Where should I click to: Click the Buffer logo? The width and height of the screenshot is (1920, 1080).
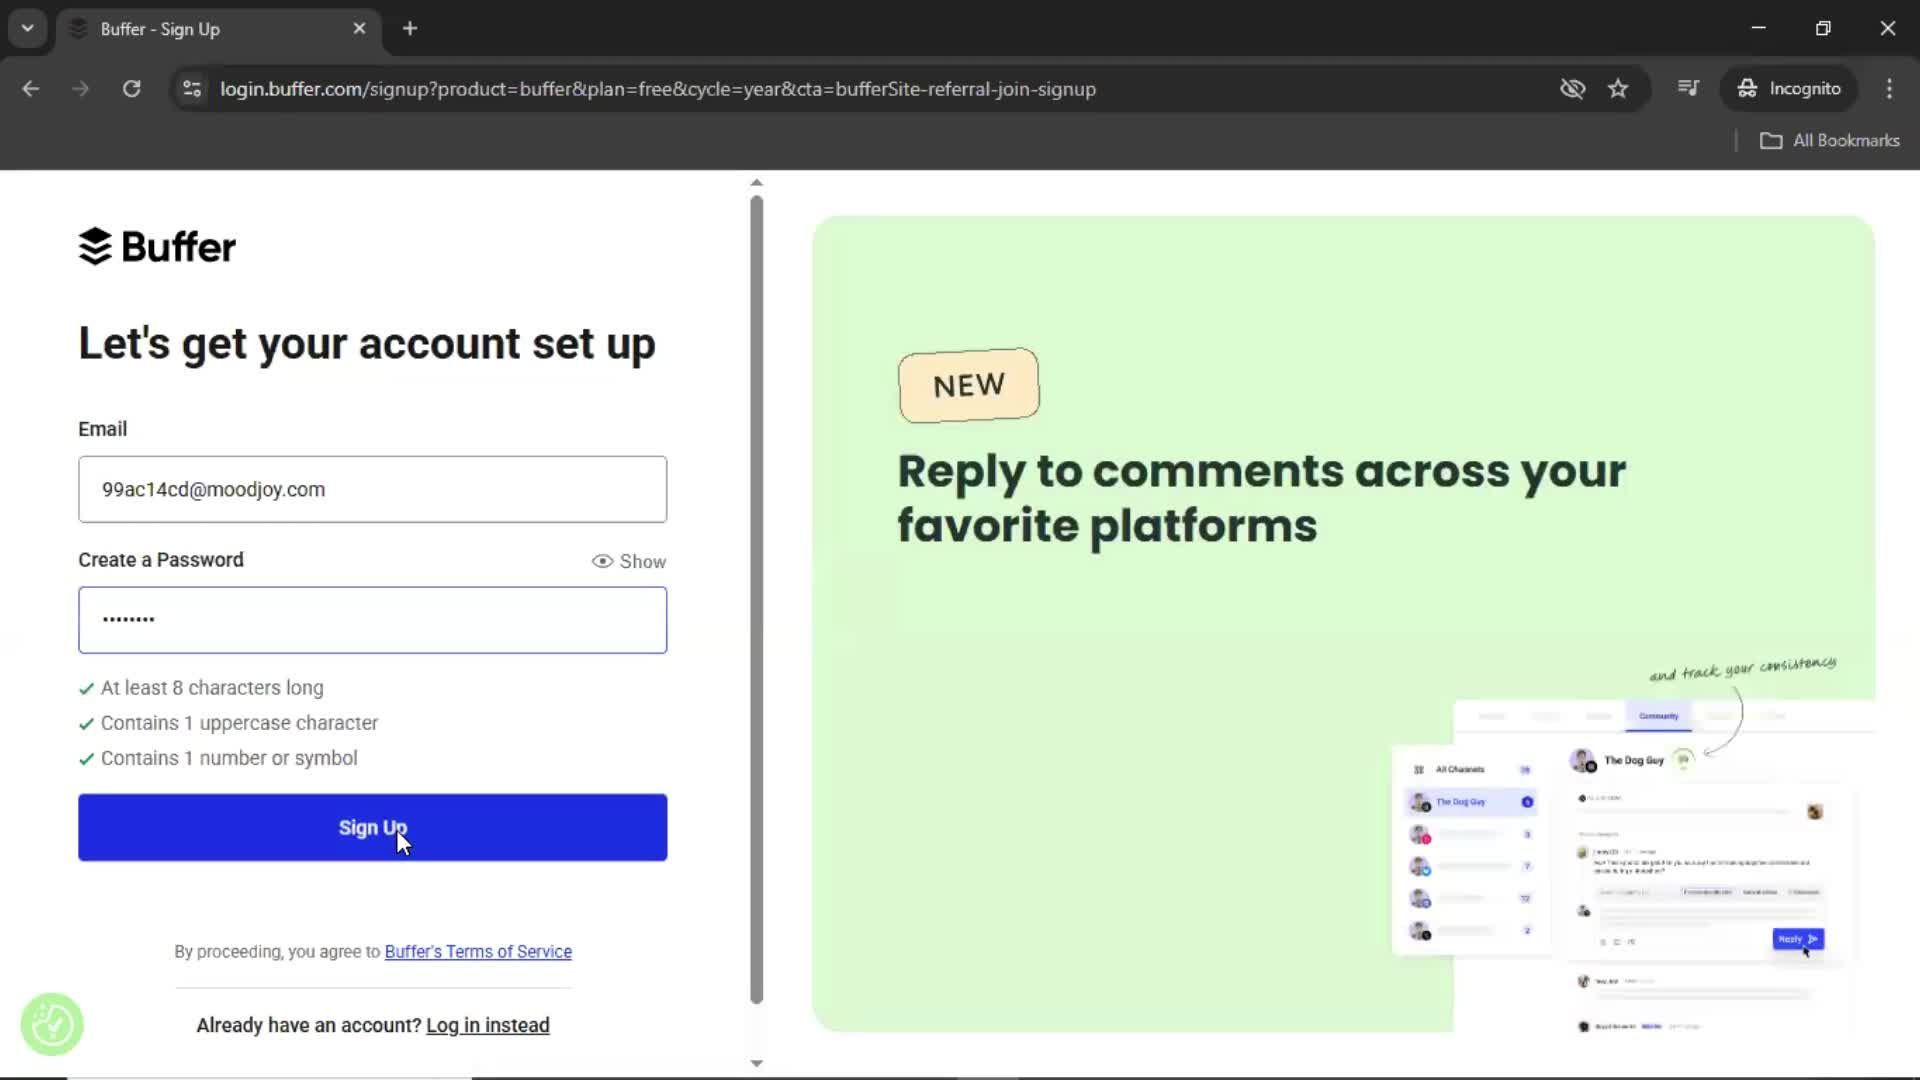[156, 246]
